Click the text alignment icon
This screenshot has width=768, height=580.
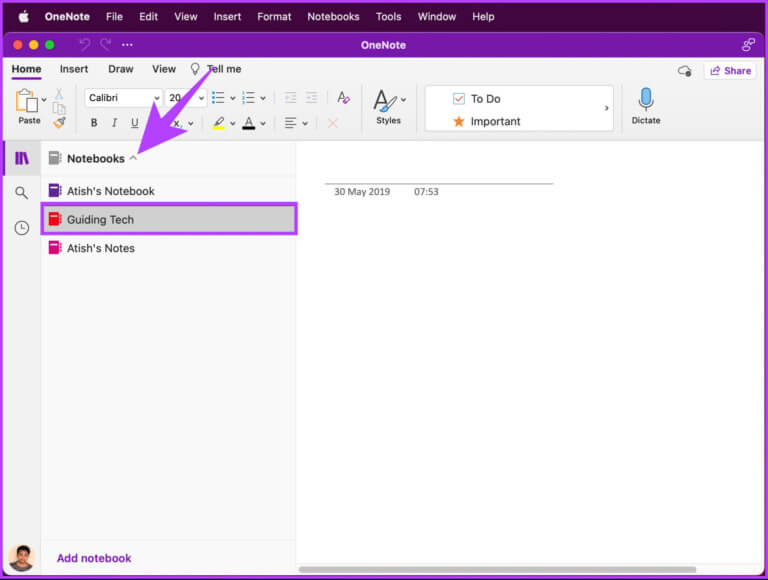(x=290, y=123)
